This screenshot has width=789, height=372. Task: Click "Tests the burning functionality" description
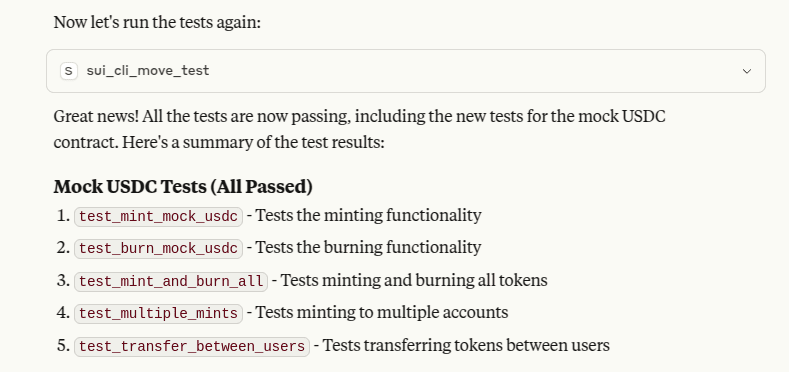pyautogui.click(x=369, y=248)
